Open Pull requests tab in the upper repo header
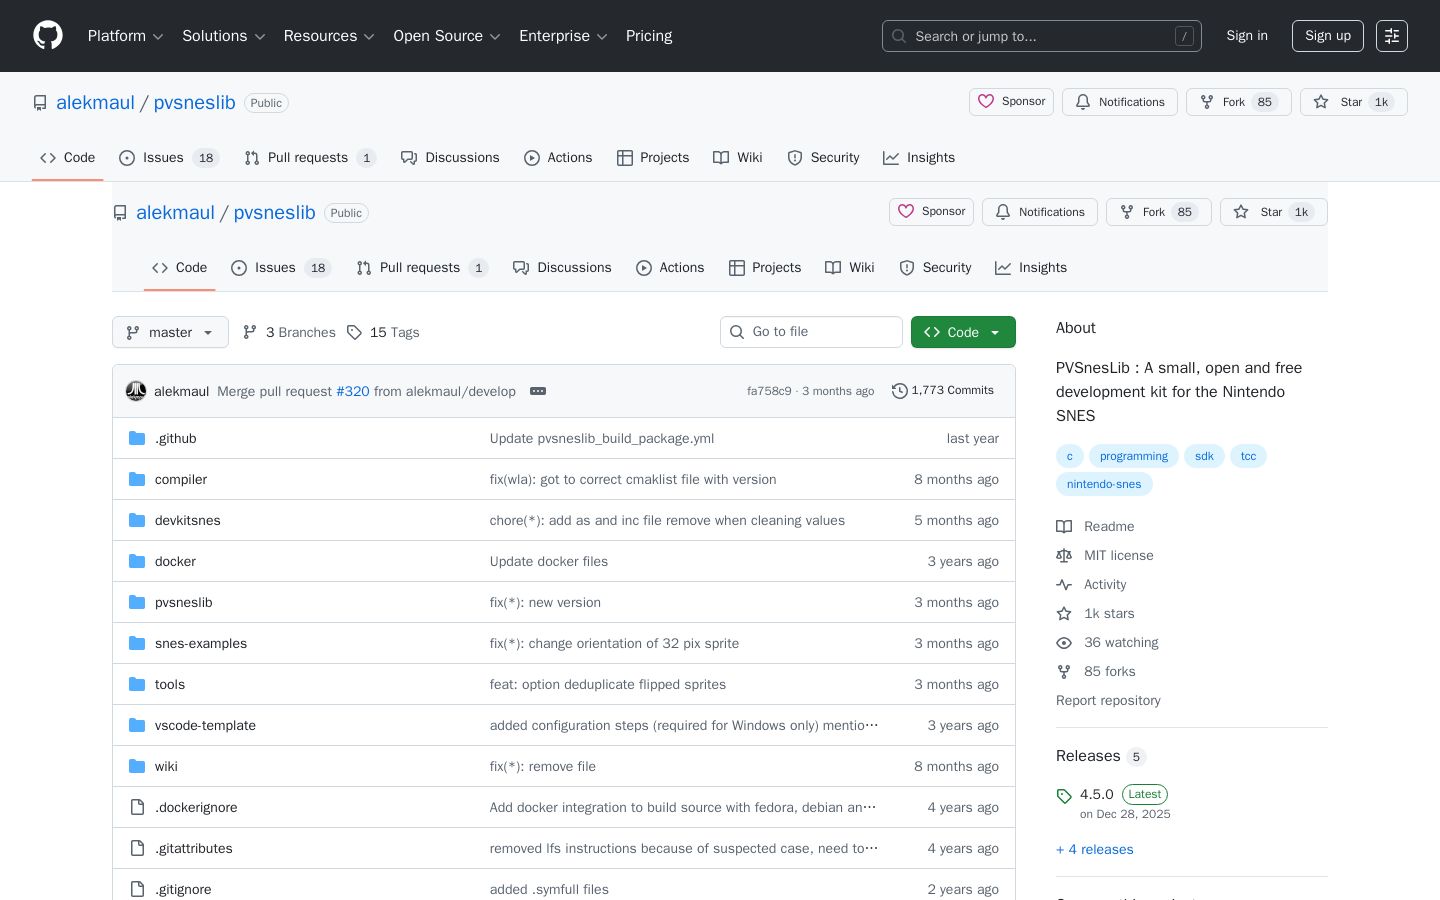Image resolution: width=1440 pixels, height=900 pixels. tap(309, 158)
